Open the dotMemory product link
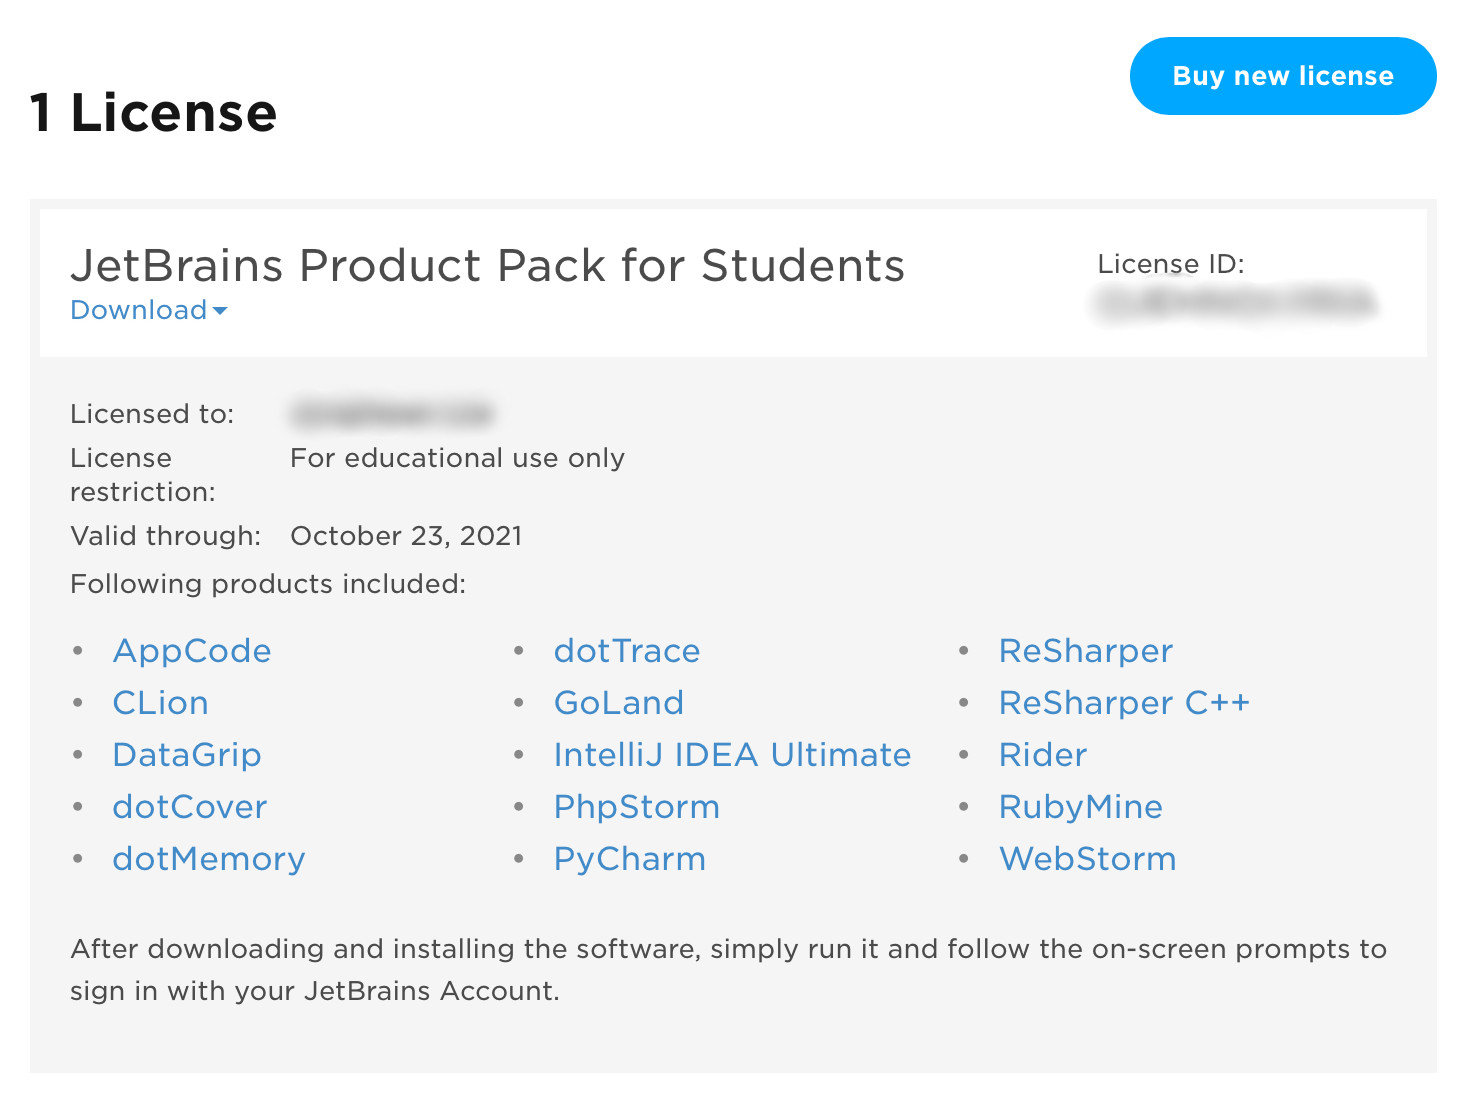1469x1116 pixels. 208,858
